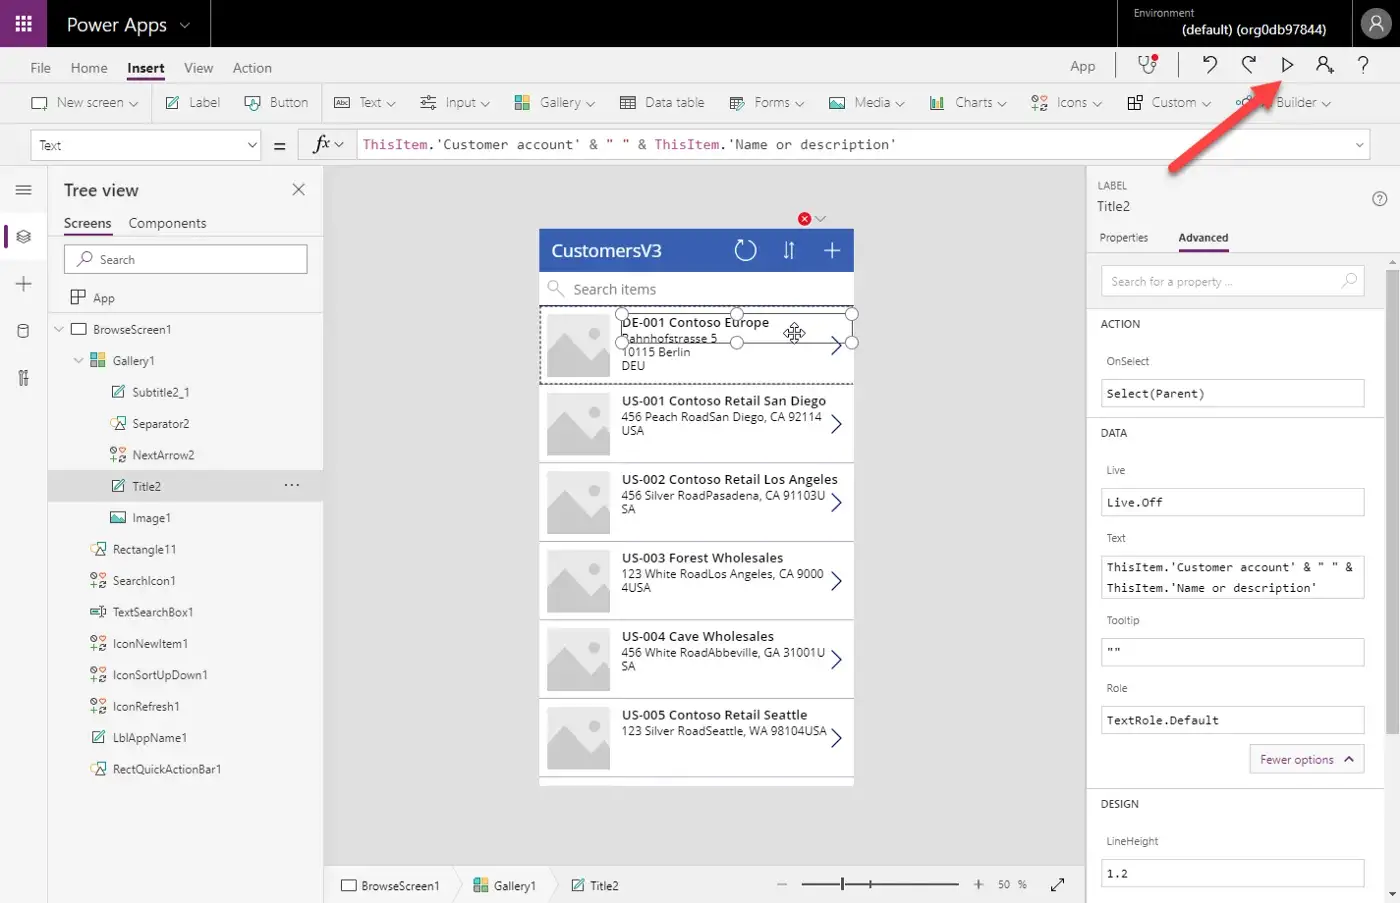This screenshot has height=903, width=1400.
Task: Open the Power Apps title dropdown
Action: click(184, 25)
